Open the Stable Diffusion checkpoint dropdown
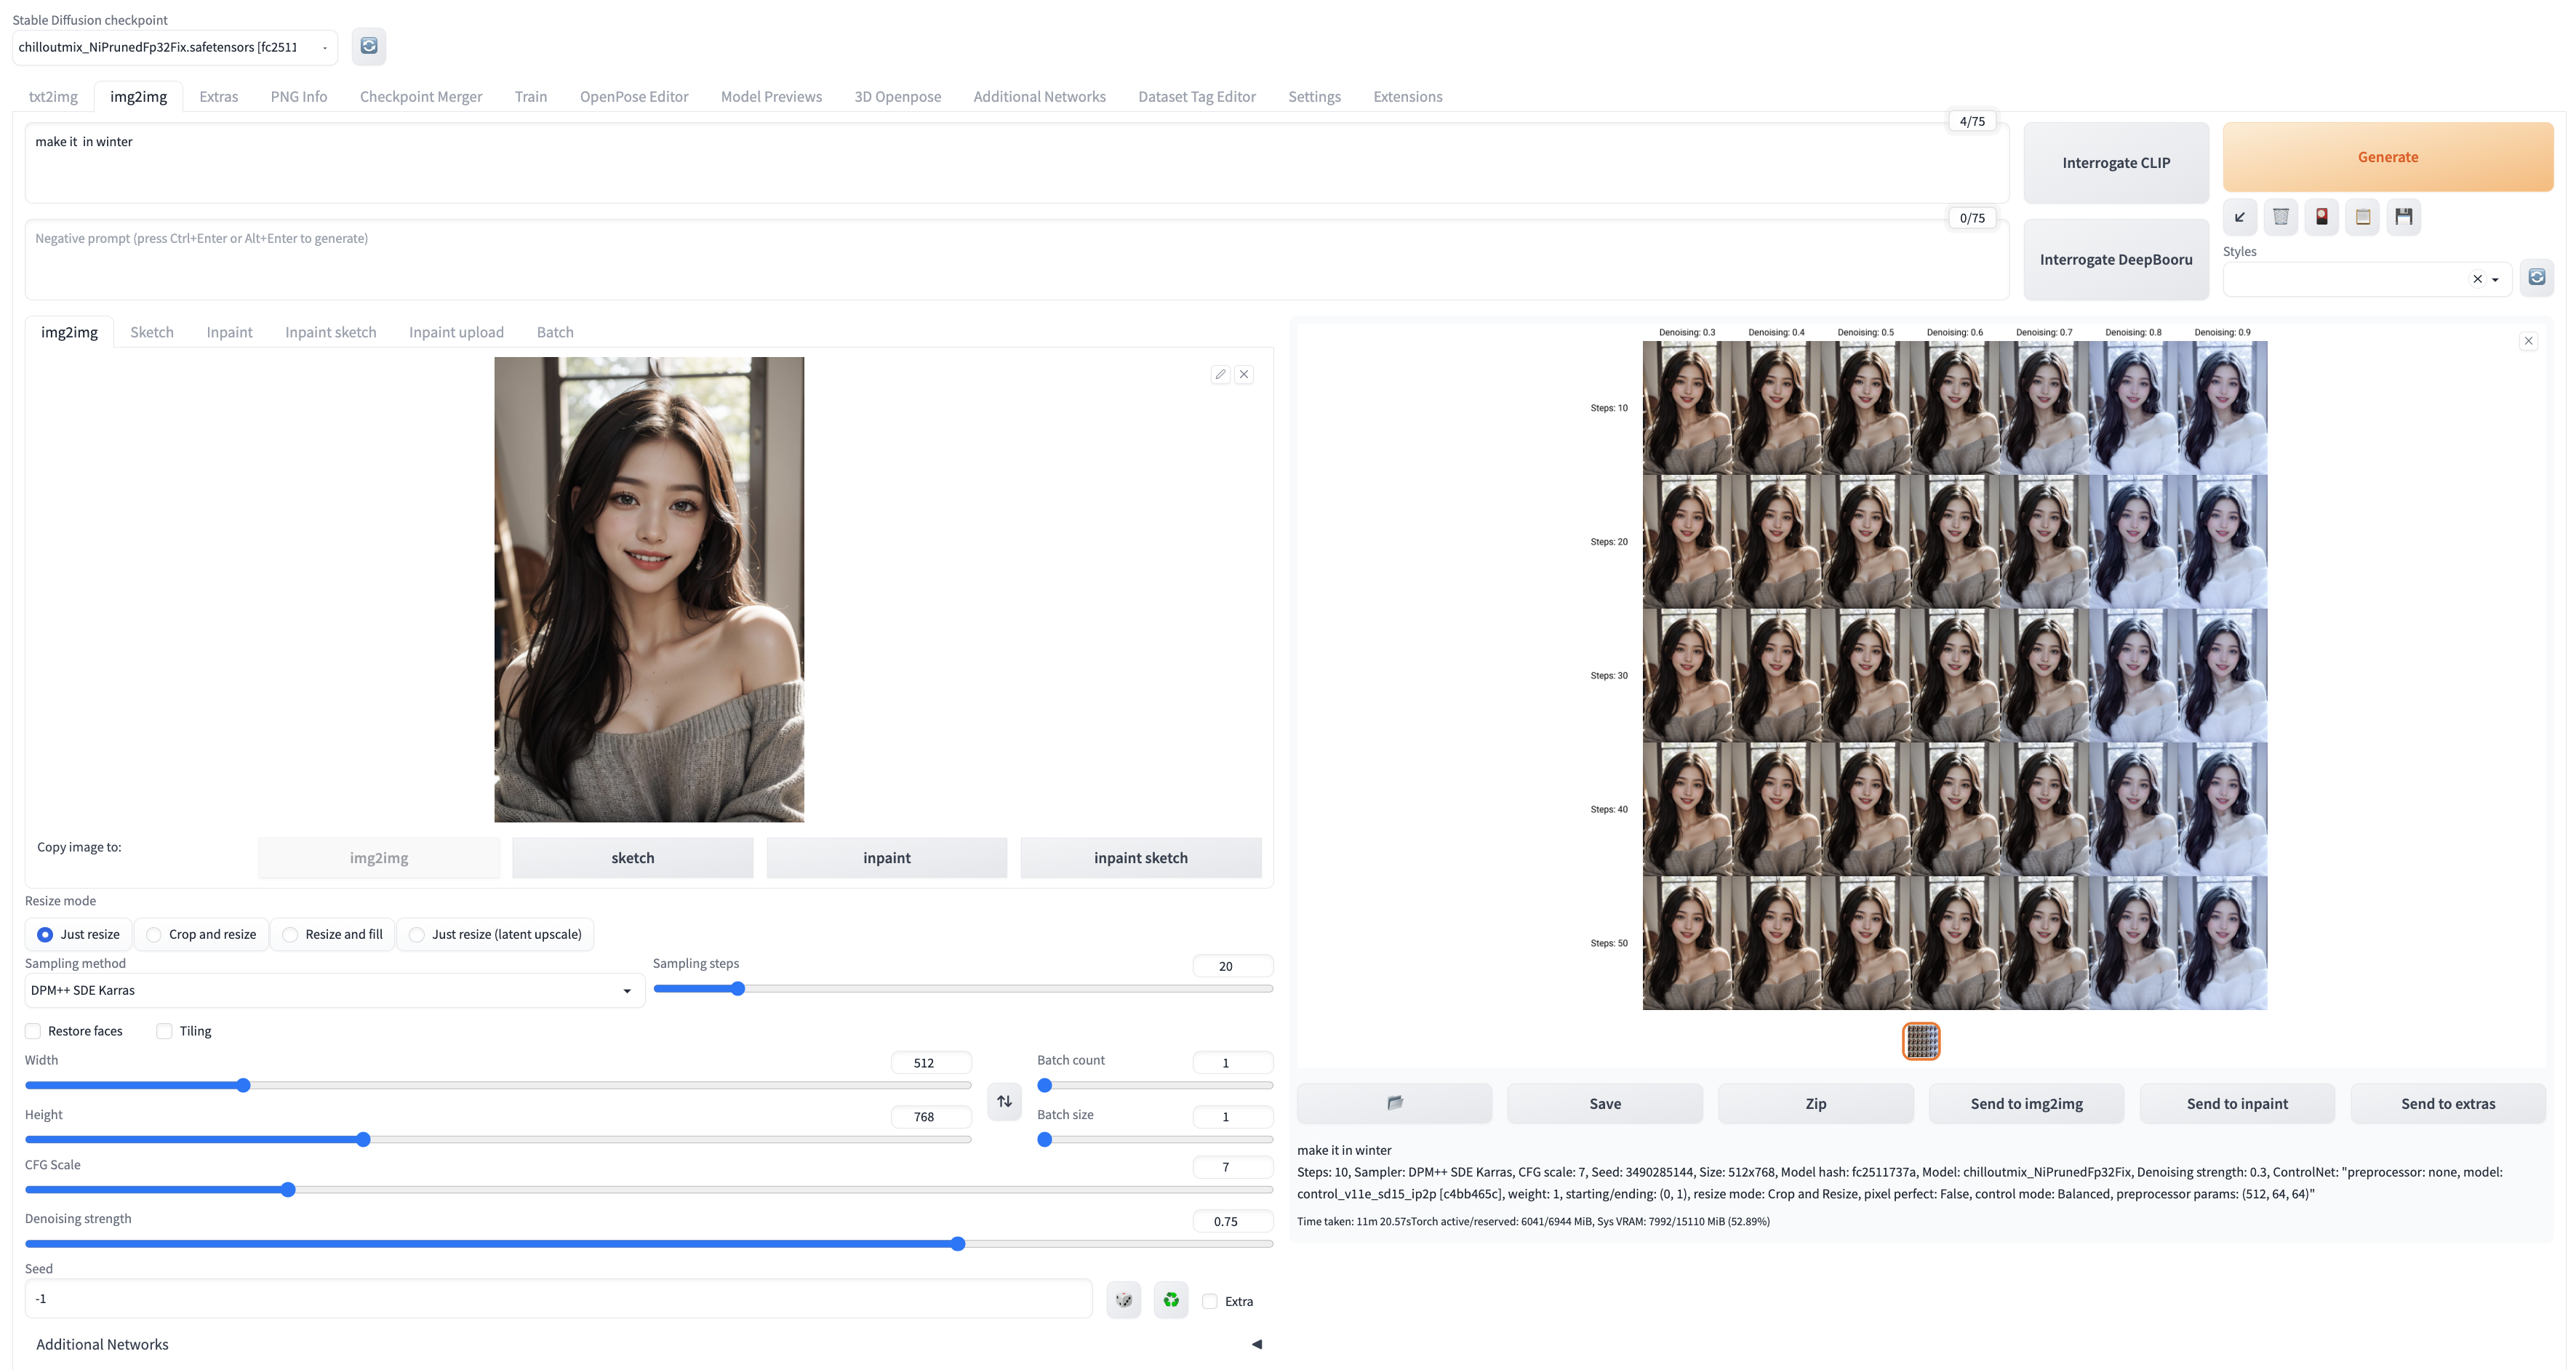The width and height of the screenshot is (2576, 1370). [x=175, y=47]
